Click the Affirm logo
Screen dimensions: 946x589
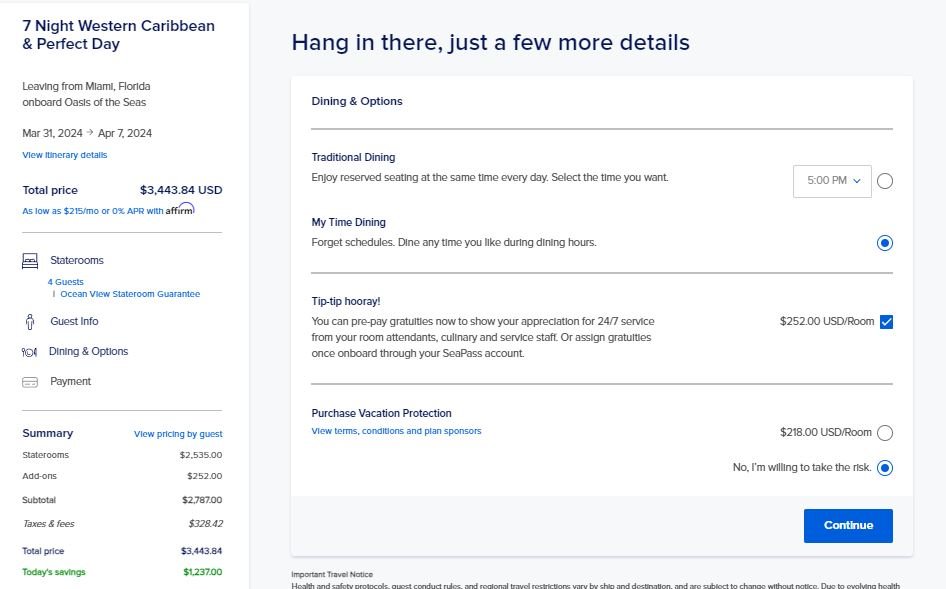tap(180, 209)
